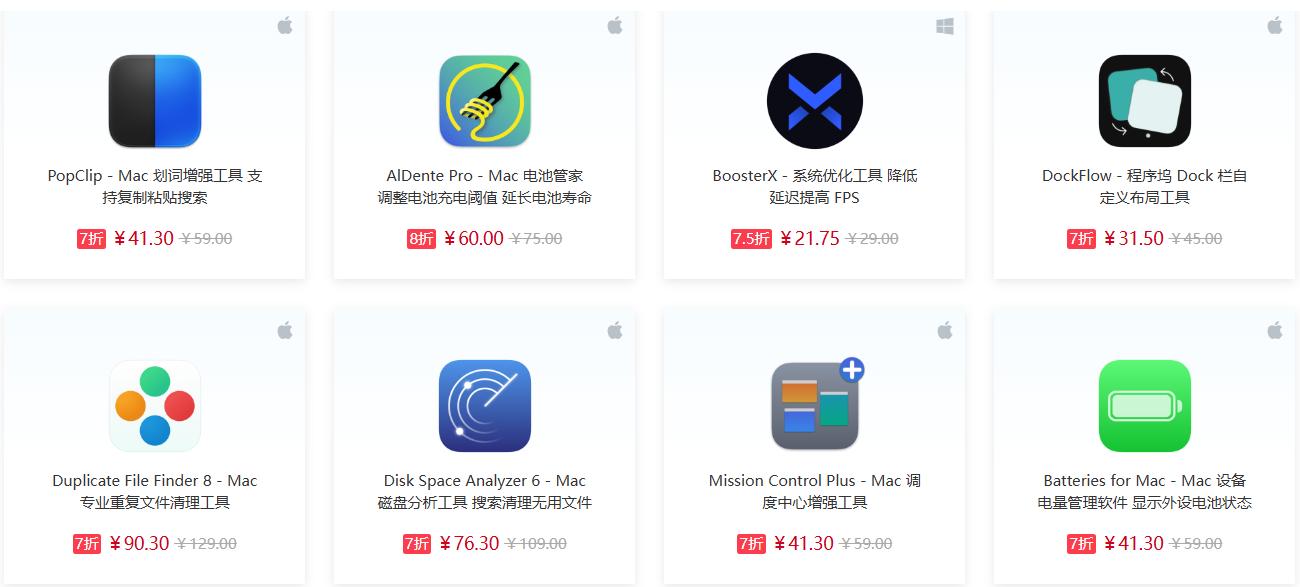This screenshot has width=1300, height=587.
Task: Open the PopClip product title link
Action: (x=155, y=187)
